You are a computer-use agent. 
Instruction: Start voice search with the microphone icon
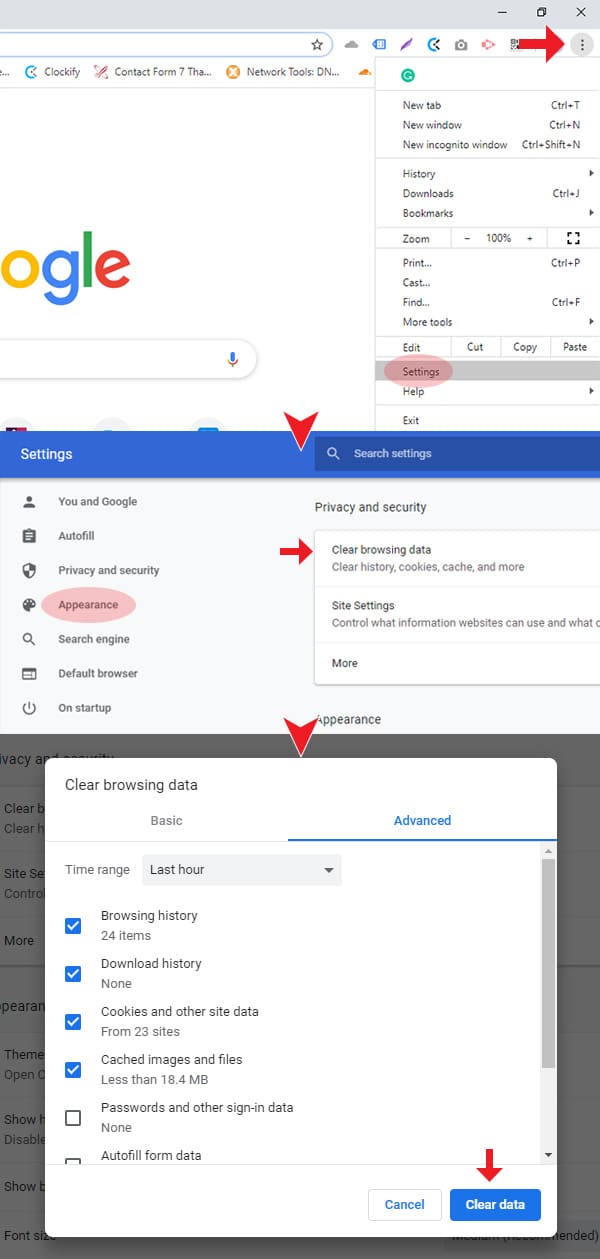click(233, 359)
